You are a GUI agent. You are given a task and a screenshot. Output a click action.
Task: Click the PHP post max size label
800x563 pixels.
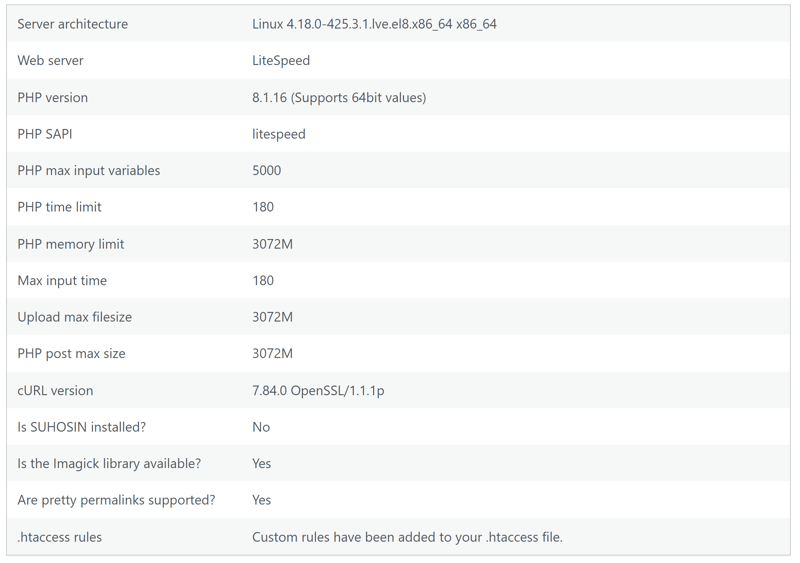point(71,354)
